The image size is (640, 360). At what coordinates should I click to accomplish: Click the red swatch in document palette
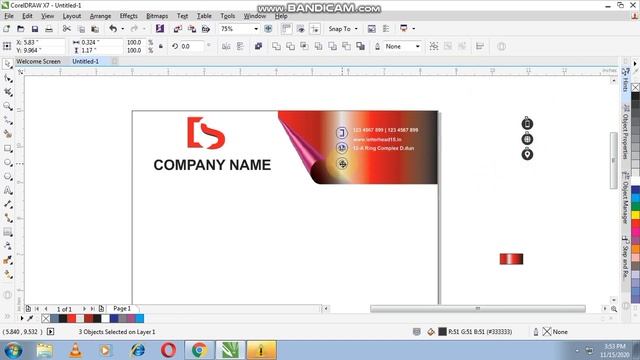71,318
